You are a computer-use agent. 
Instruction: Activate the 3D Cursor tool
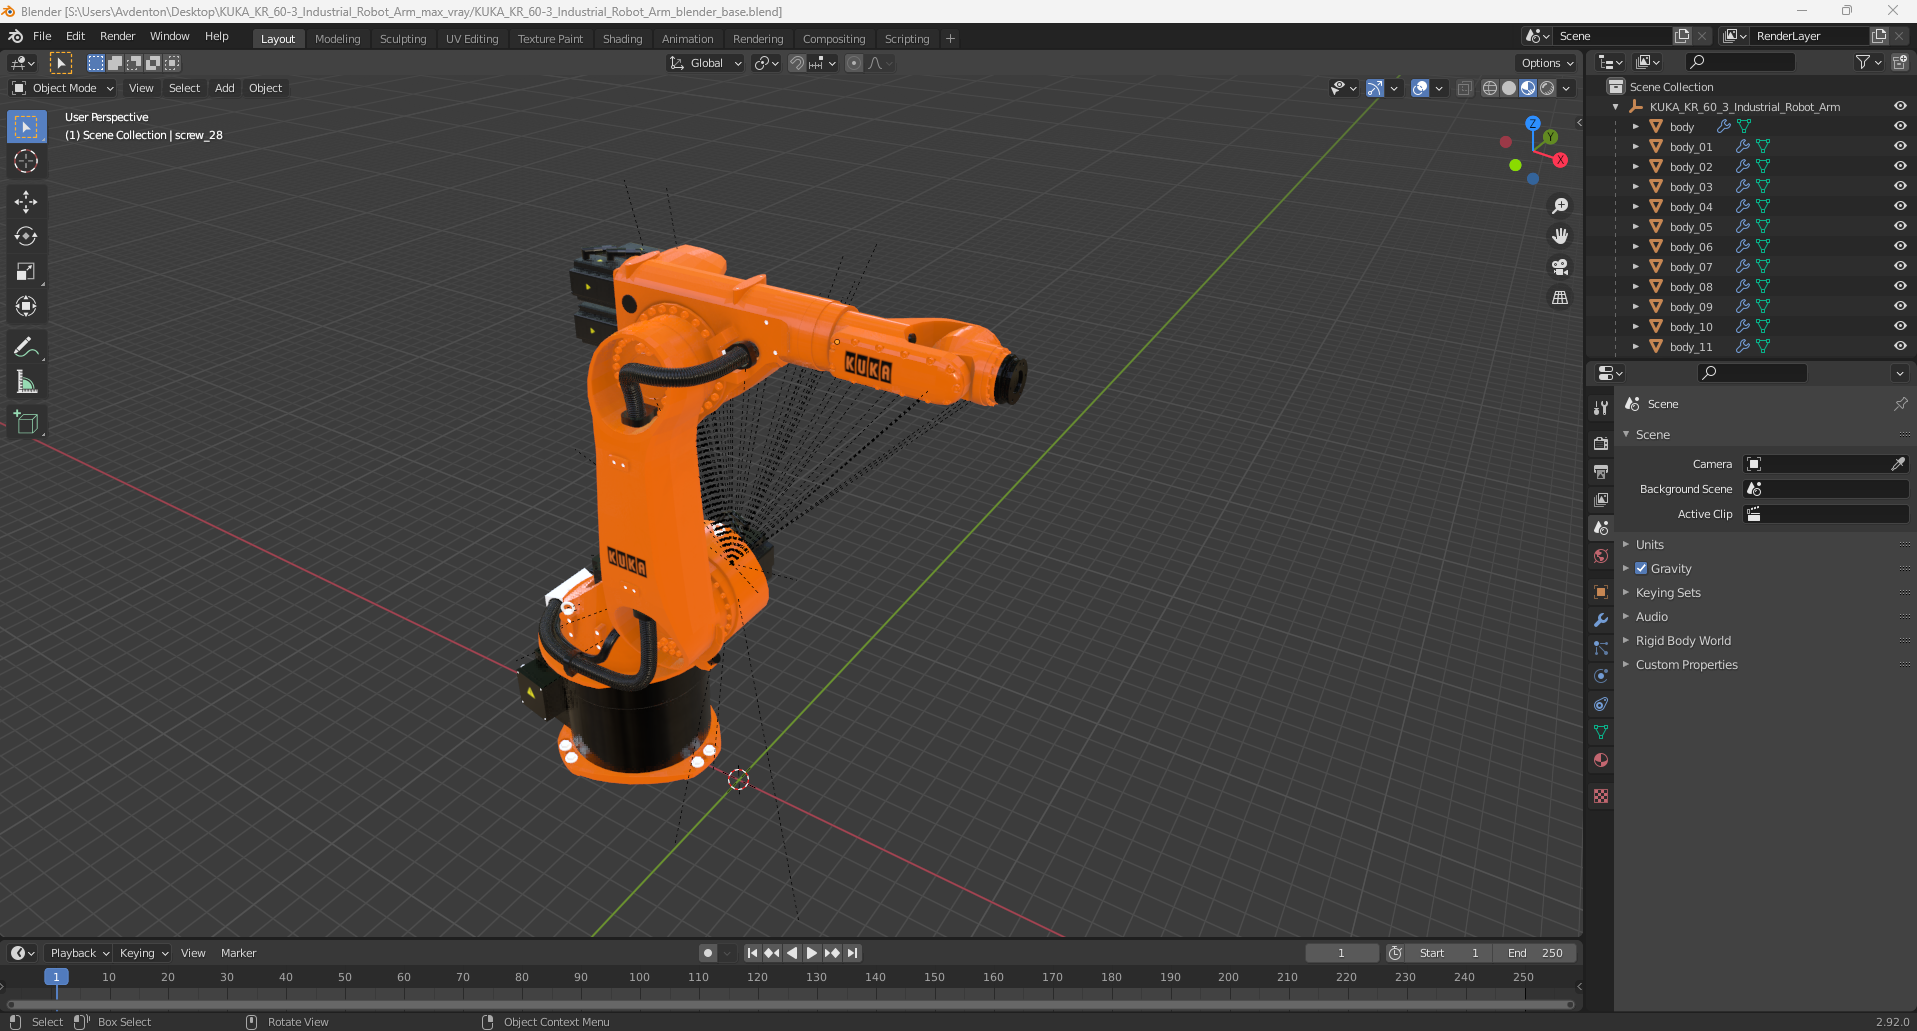26,161
